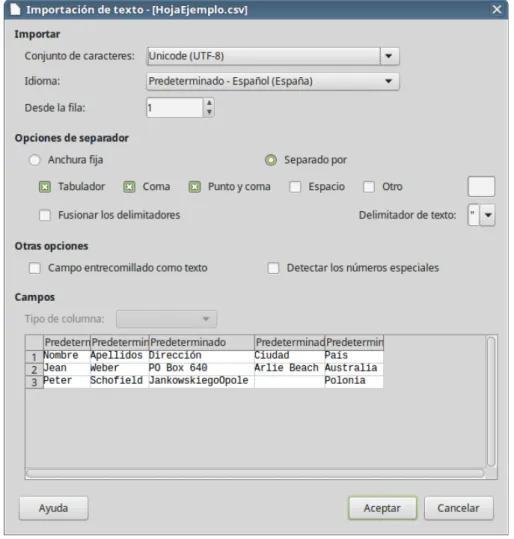The image size is (514, 539).
Task: Click the Dirección cell in preview
Action: (x=202, y=356)
